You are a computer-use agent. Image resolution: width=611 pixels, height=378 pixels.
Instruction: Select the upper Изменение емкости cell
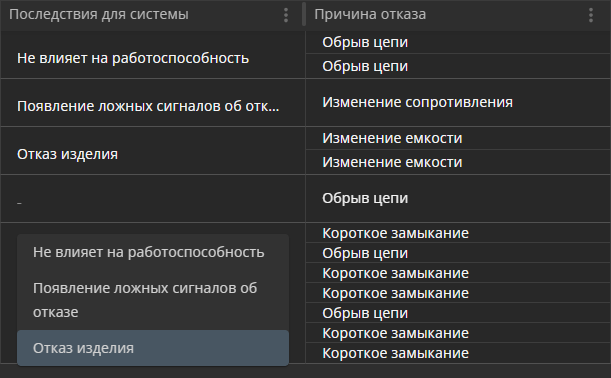pyautogui.click(x=458, y=138)
